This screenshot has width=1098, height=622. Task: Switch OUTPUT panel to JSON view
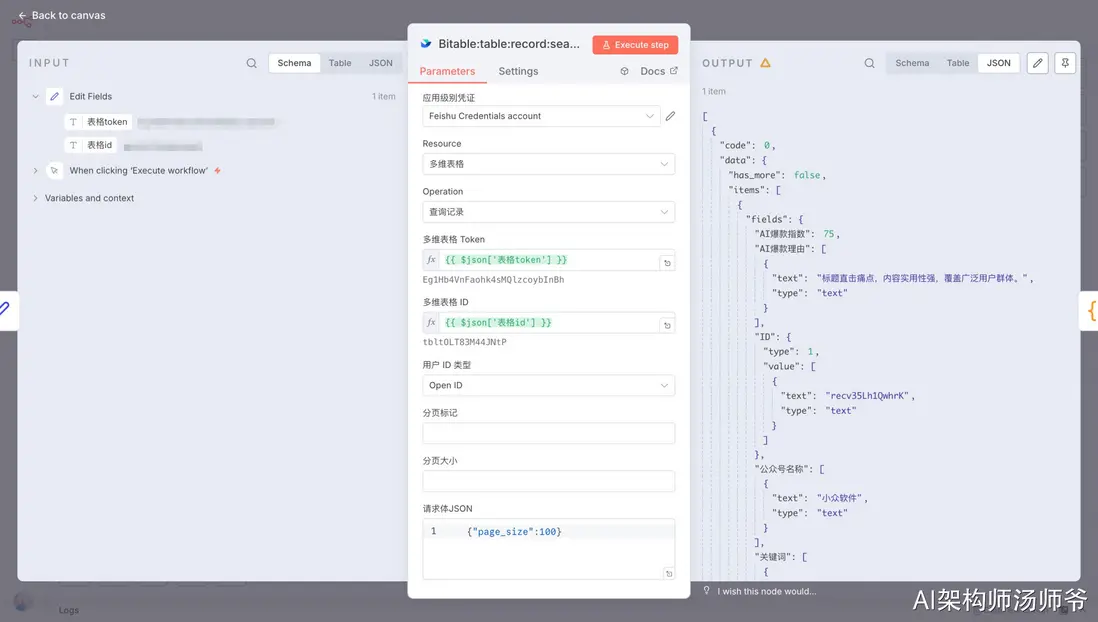(x=999, y=63)
